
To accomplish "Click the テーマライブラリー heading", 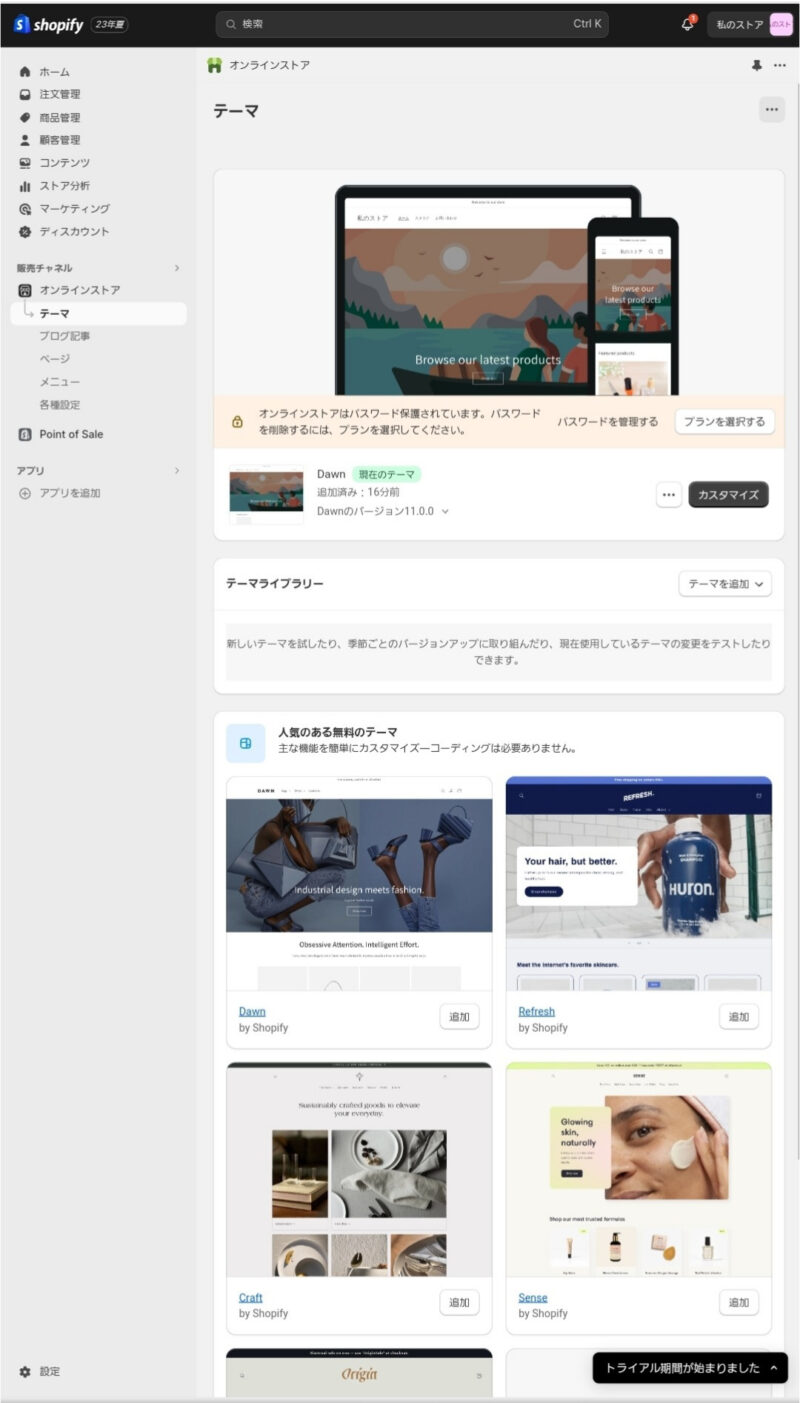I will coord(275,584).
